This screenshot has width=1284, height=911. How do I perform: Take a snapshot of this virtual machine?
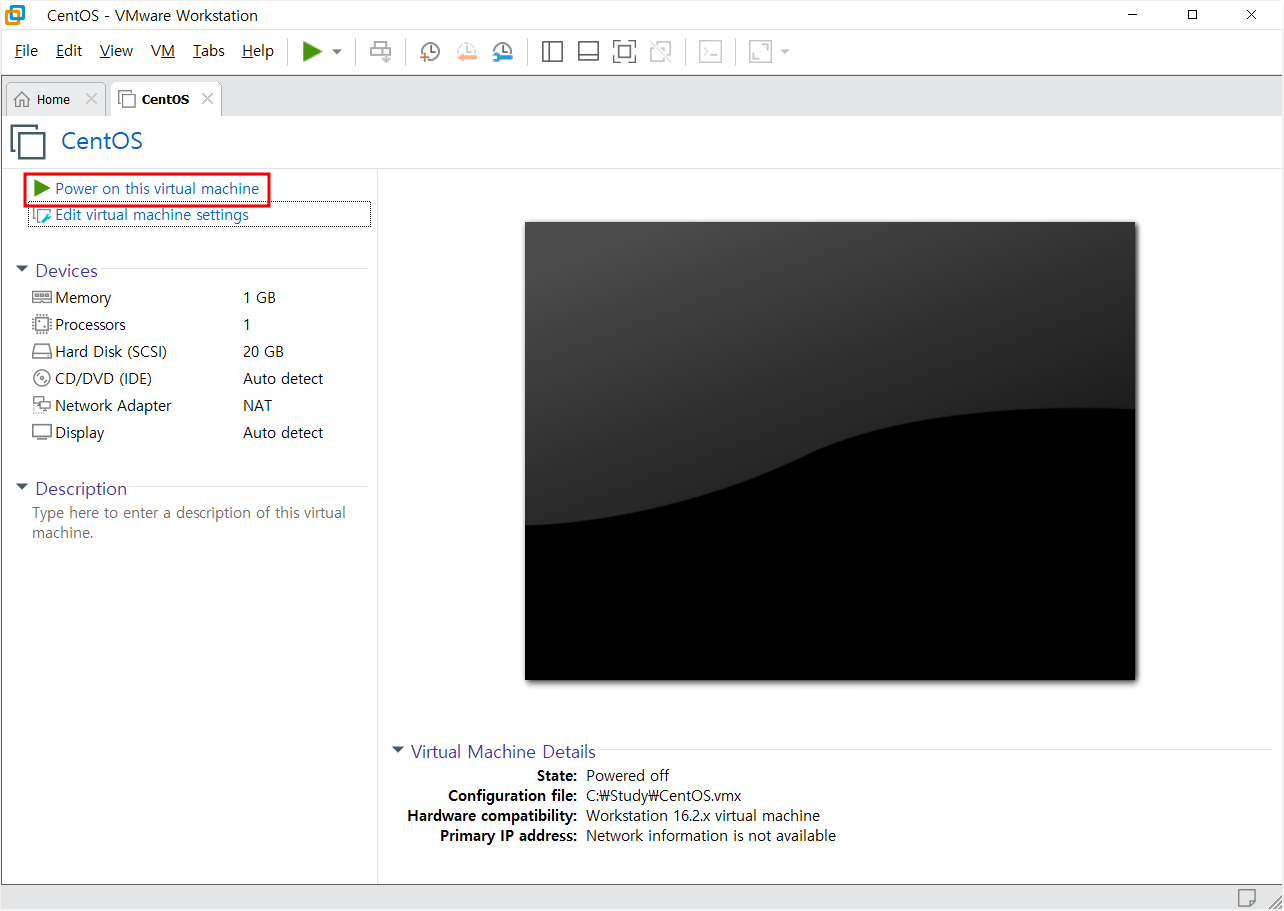click(x=429, y=52)
